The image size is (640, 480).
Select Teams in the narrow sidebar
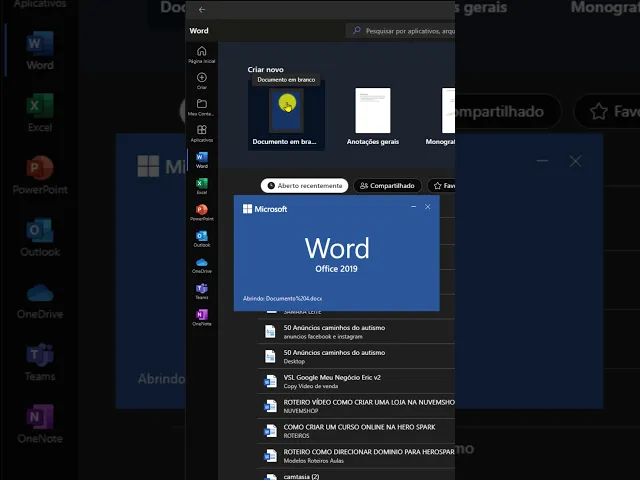click(202, 291)
